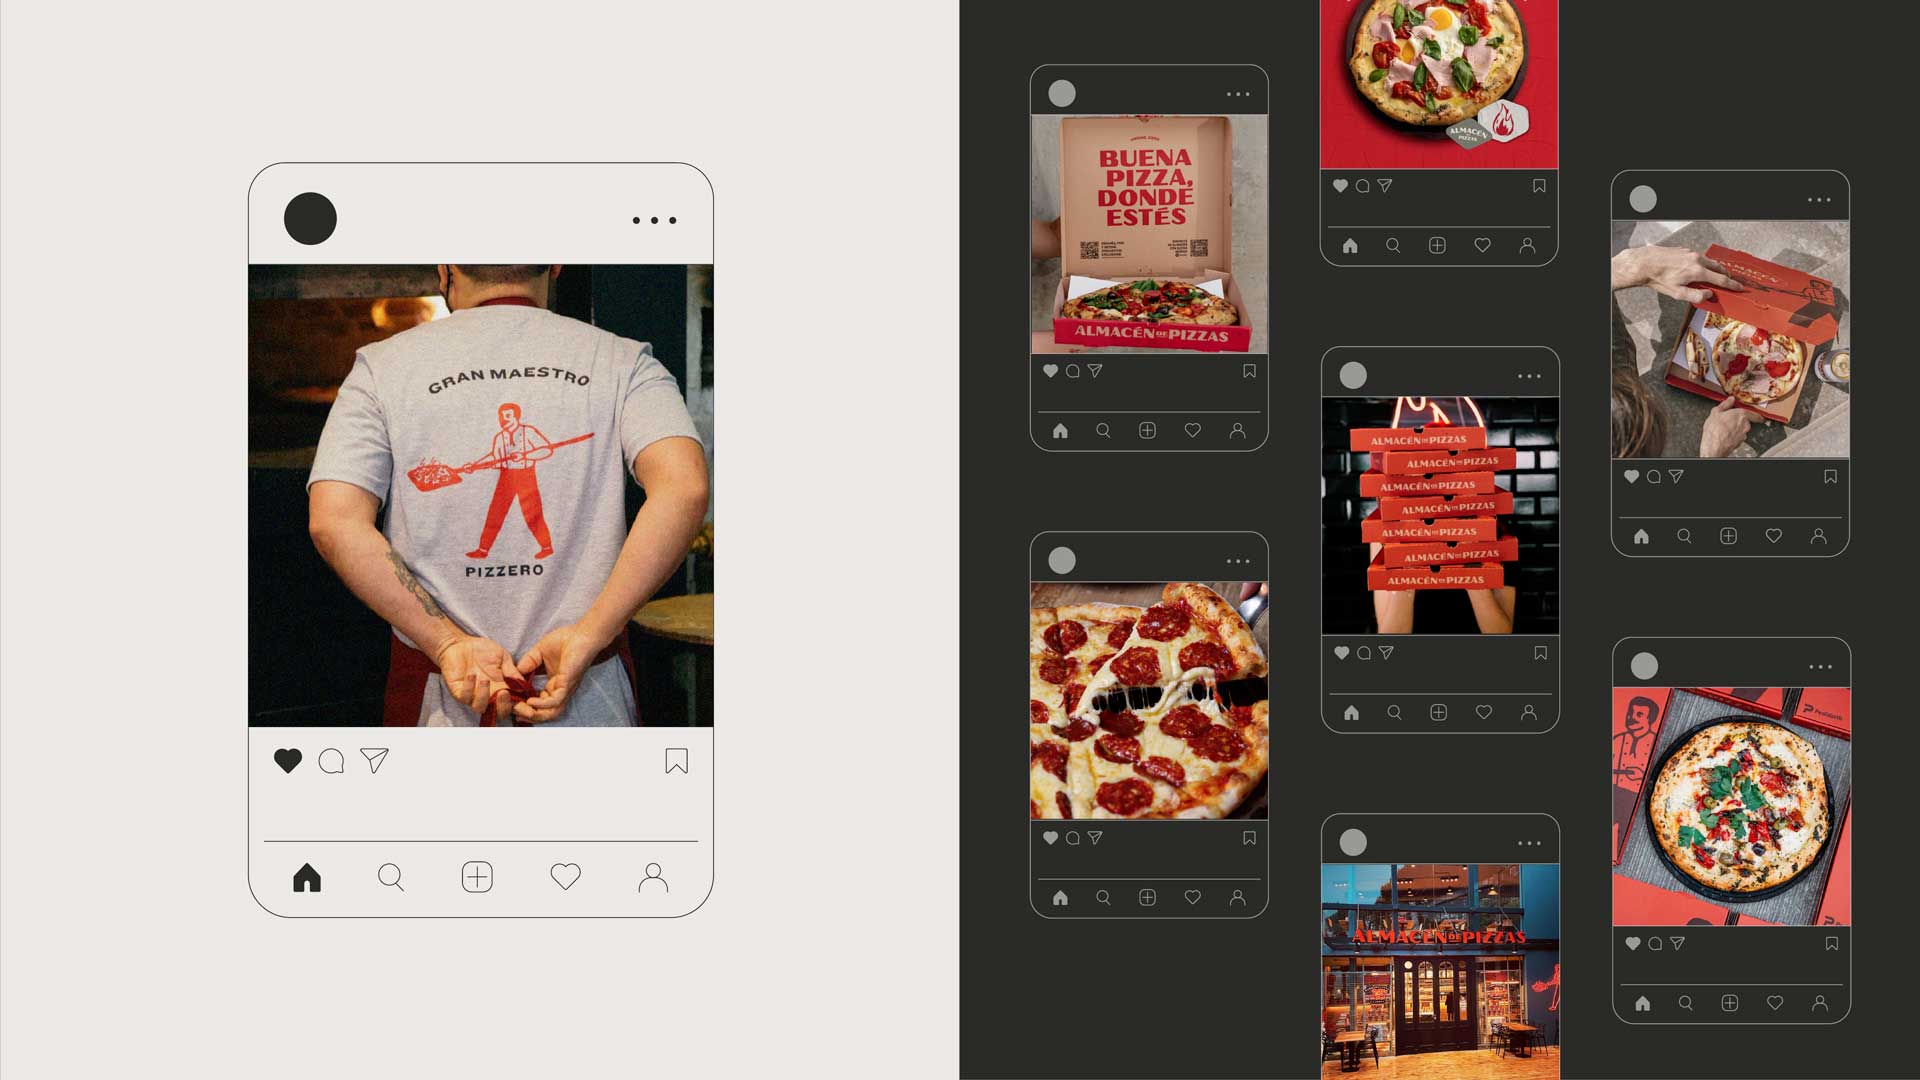This screenshot has width=1920, height=1080.
Task: Click the share arrow under the Gran Maestro post
Action: point(374,761)
